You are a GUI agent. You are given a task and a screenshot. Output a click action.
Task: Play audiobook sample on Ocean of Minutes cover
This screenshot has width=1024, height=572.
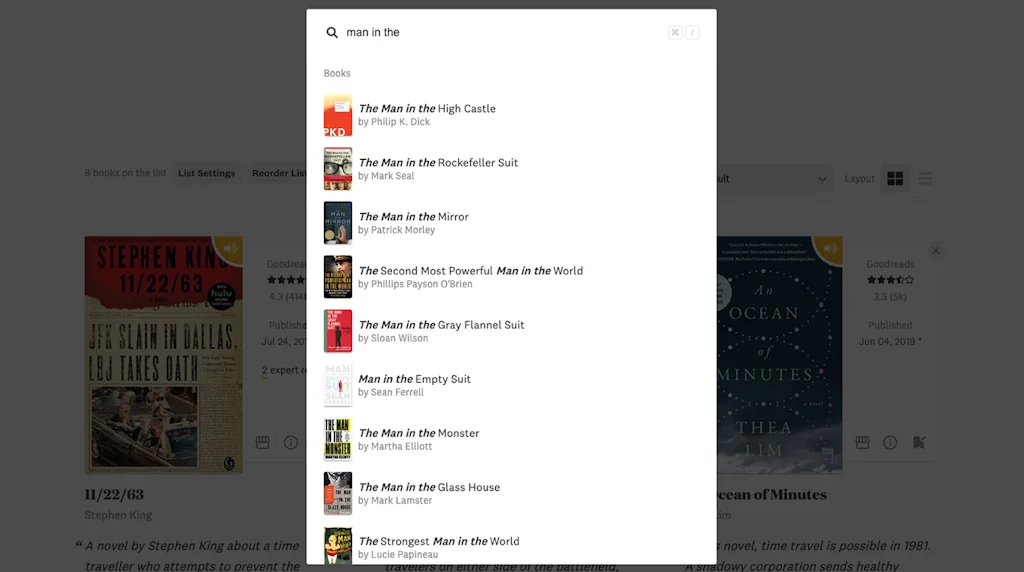point(830,249)
